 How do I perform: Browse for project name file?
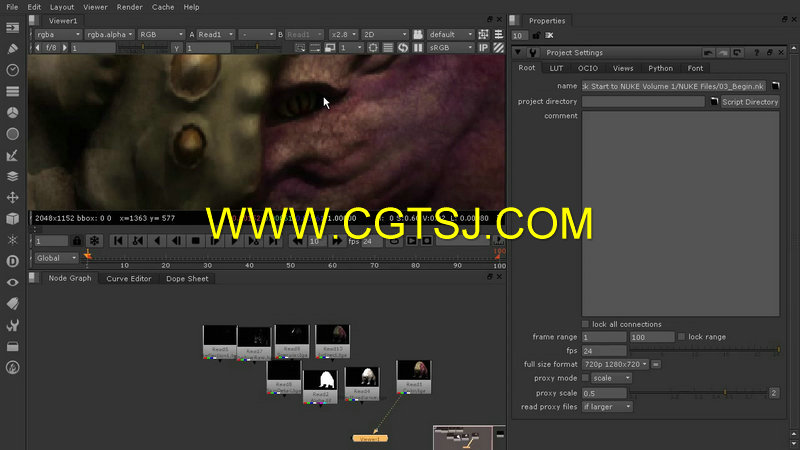[x=776, y=86]
